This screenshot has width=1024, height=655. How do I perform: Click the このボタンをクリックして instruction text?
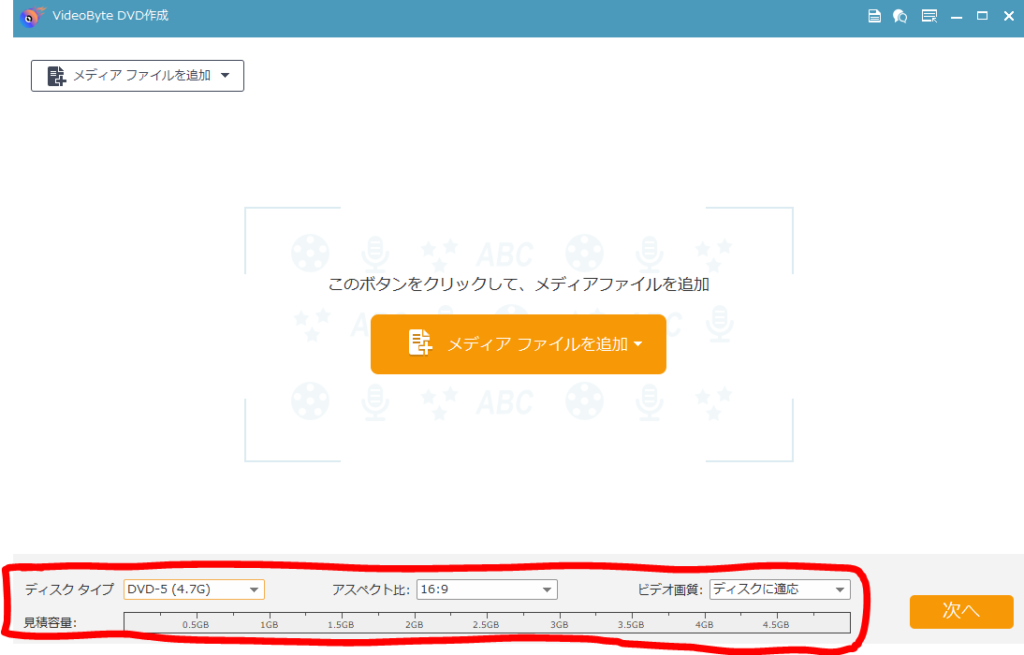518,281
